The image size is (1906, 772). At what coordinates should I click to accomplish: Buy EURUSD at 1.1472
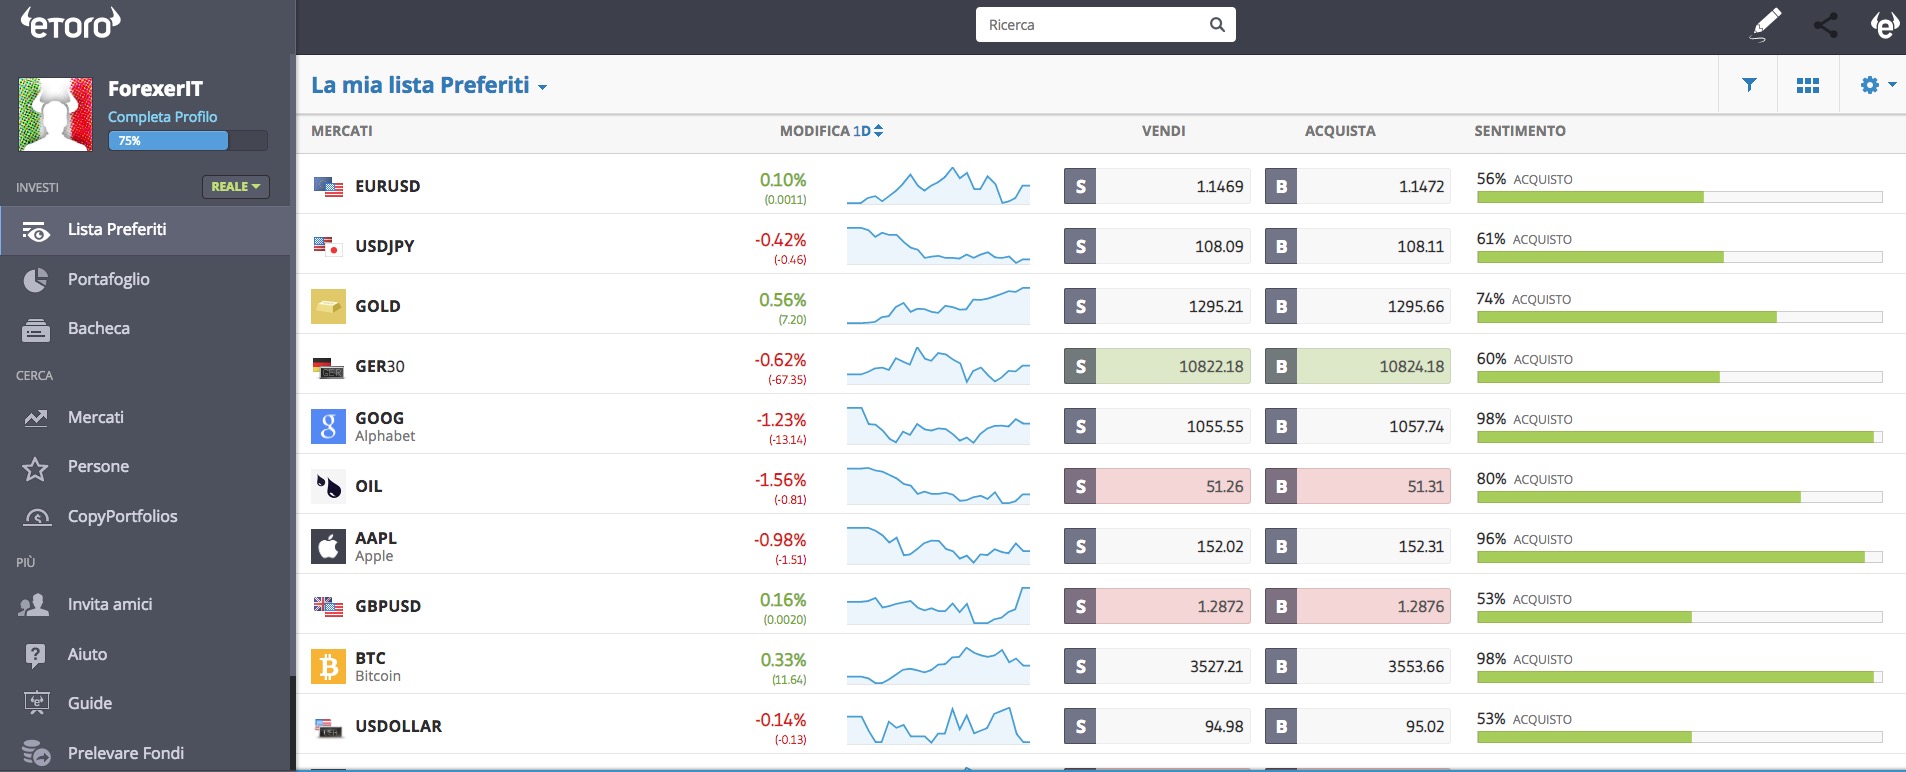tap(1358, 186)
